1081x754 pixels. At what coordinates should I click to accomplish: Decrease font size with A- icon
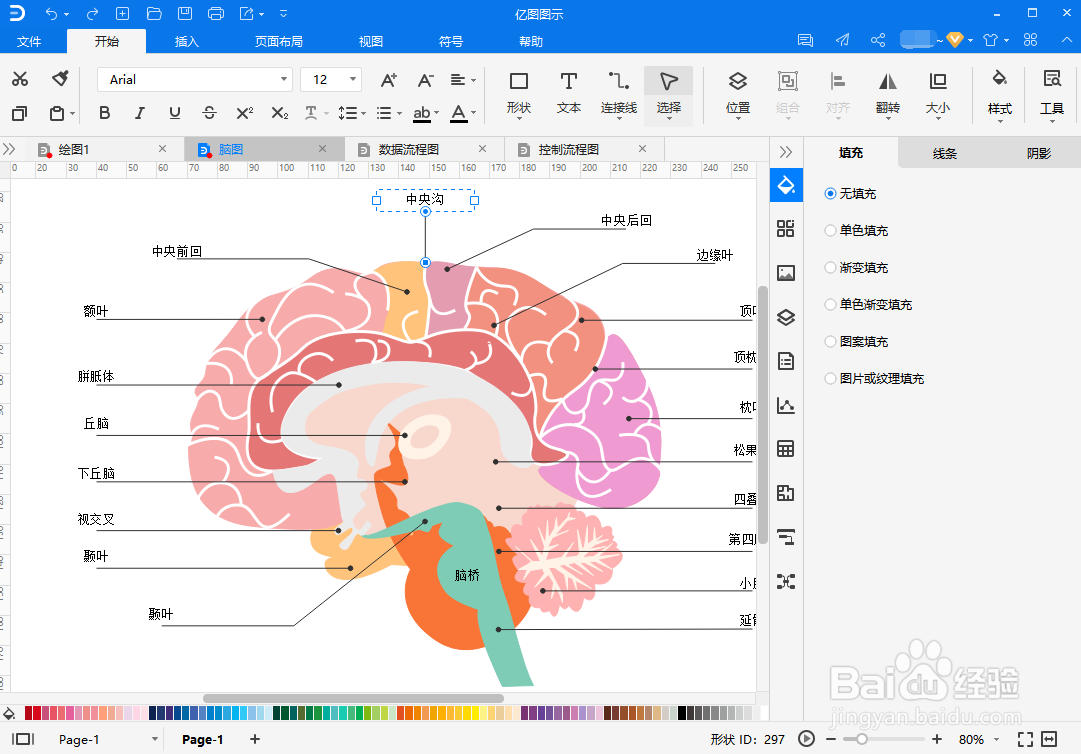(425, 80)
